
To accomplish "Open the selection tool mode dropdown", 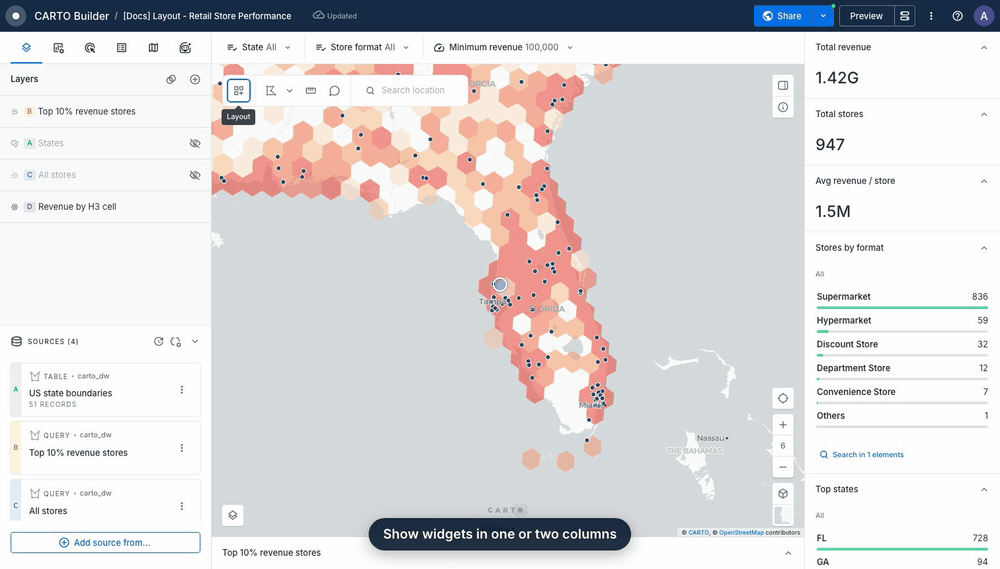I will (290, 91).
